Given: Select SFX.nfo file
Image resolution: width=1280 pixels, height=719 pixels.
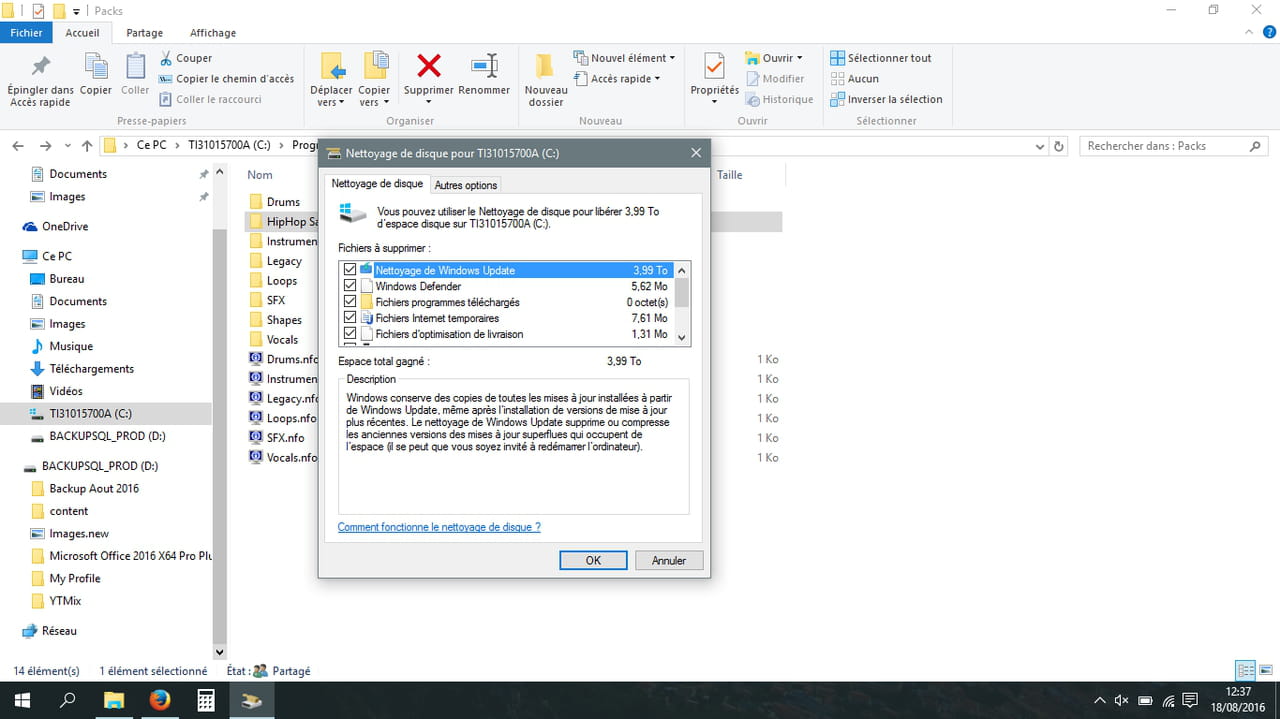Looking at the screenshot, I should point(285,438).
